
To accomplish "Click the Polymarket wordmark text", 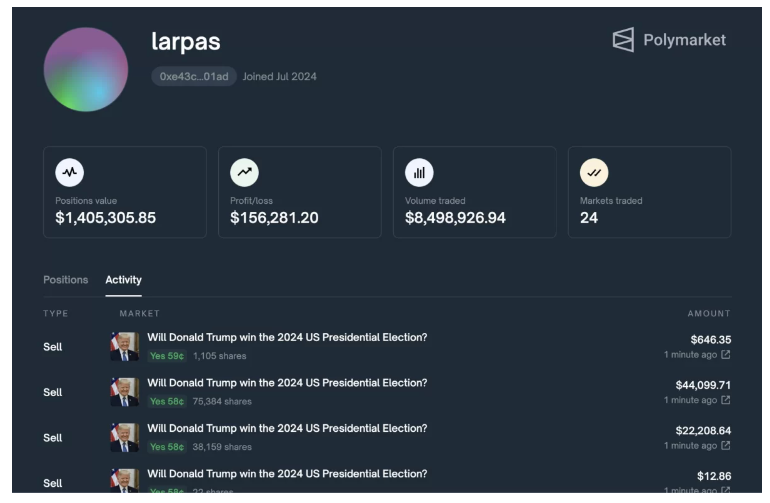I will [684, 40].
